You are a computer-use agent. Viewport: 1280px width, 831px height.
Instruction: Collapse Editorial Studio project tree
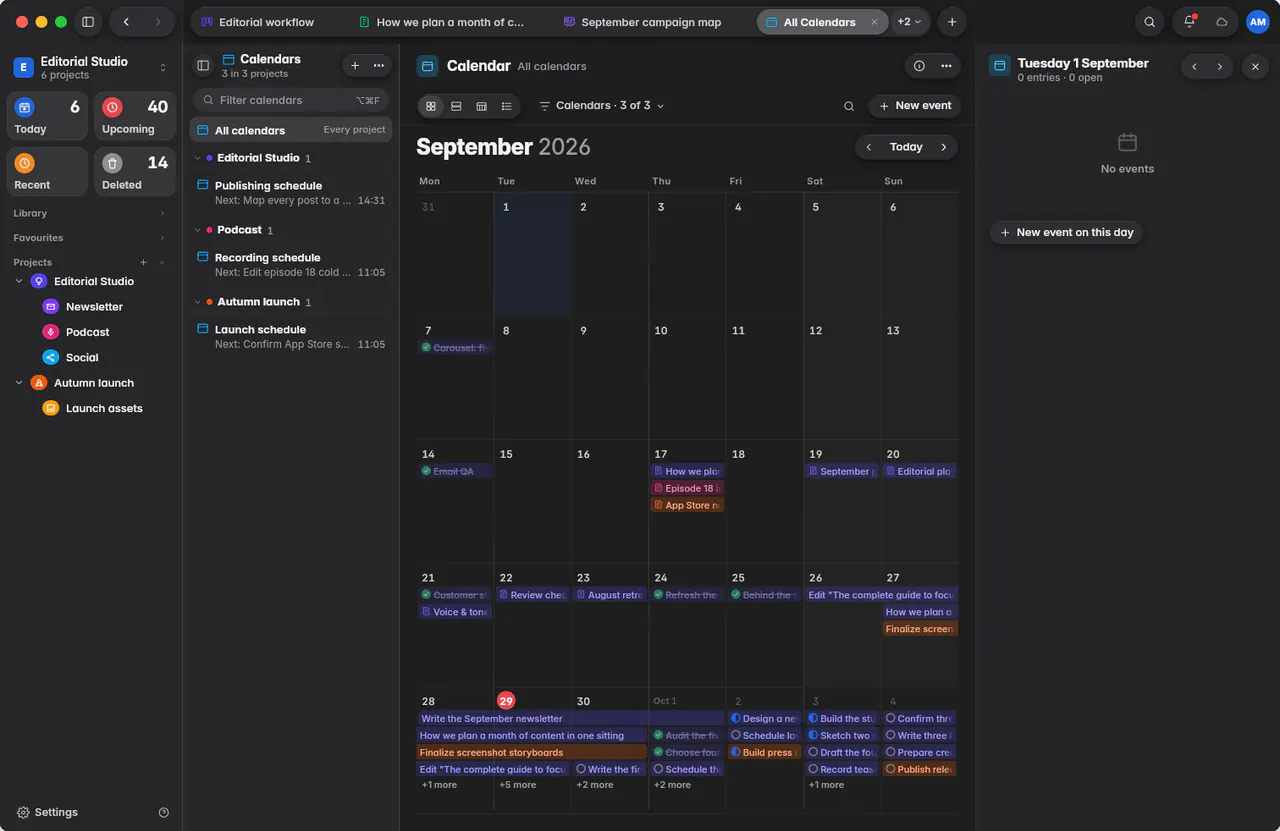pos(19,282)
